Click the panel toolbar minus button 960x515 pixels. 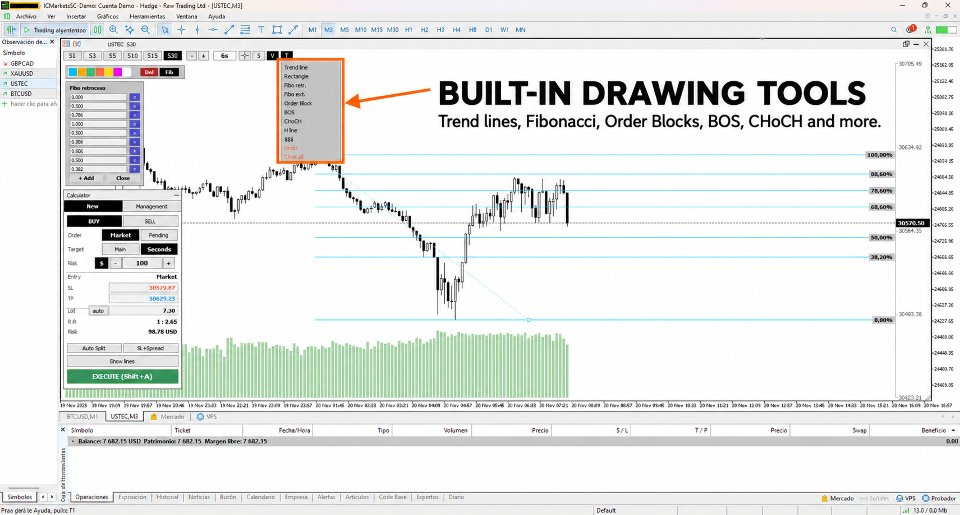(x=191, y=56)
